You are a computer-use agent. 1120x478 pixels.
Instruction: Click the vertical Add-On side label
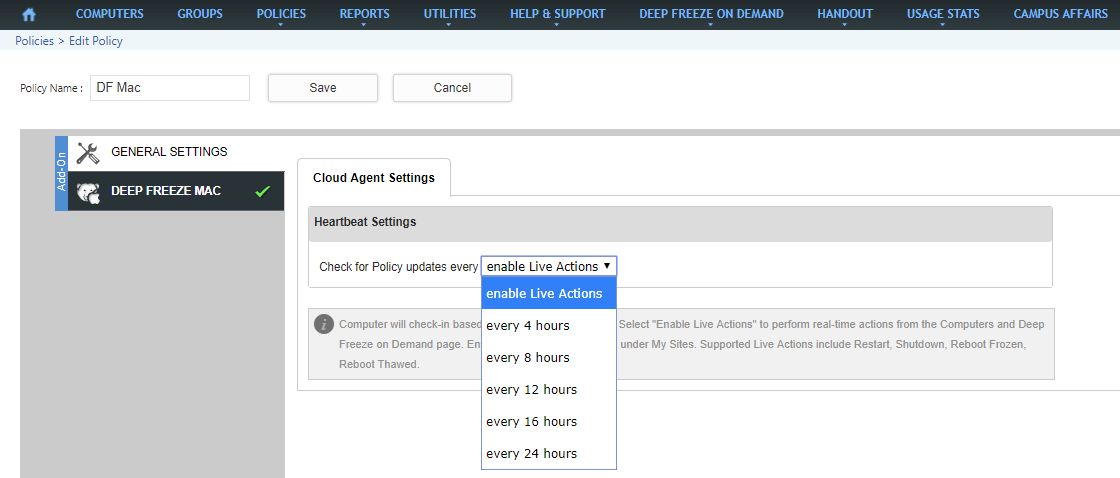coord(61,173)
